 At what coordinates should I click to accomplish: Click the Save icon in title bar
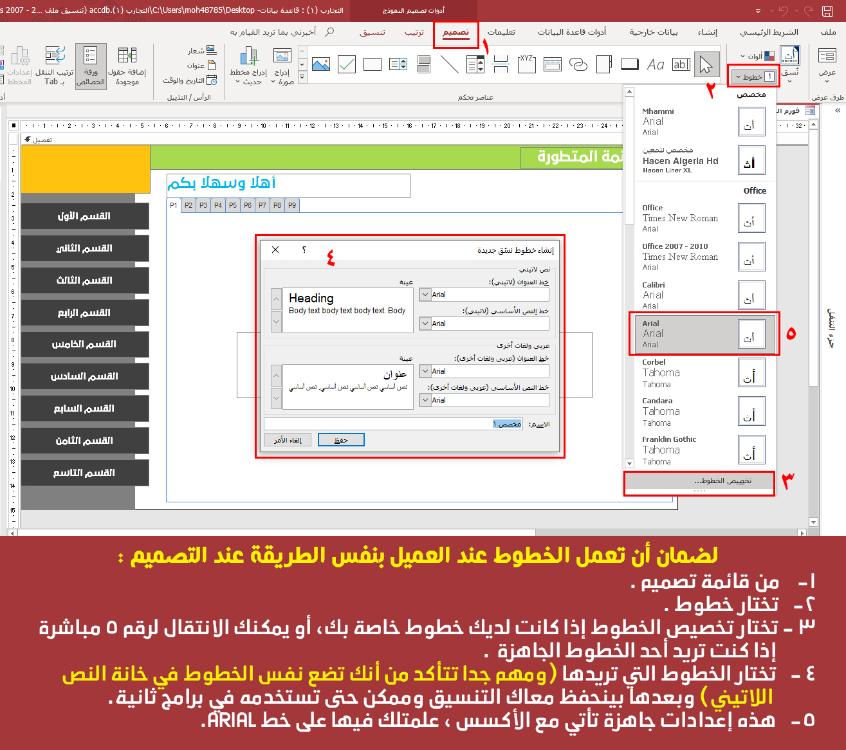827,10
